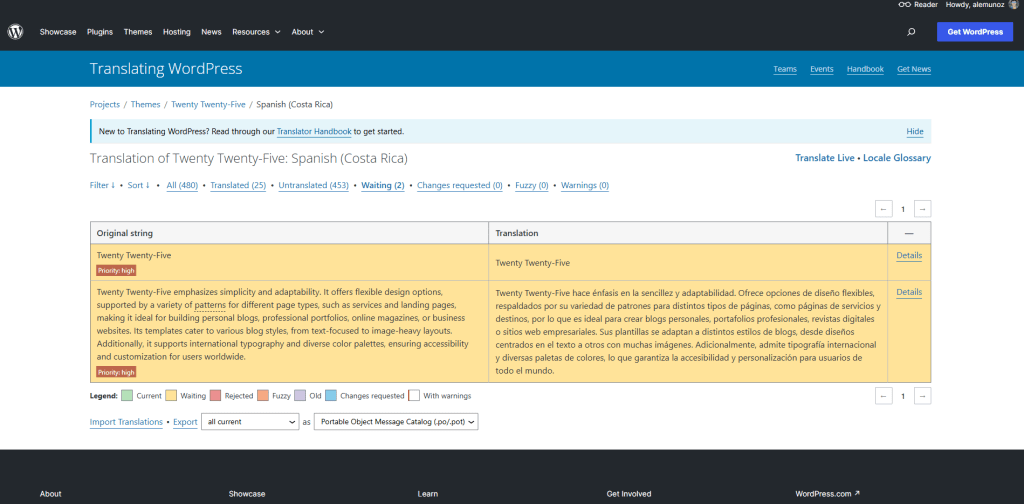Click the dash header in actions column

pos(909,233)
